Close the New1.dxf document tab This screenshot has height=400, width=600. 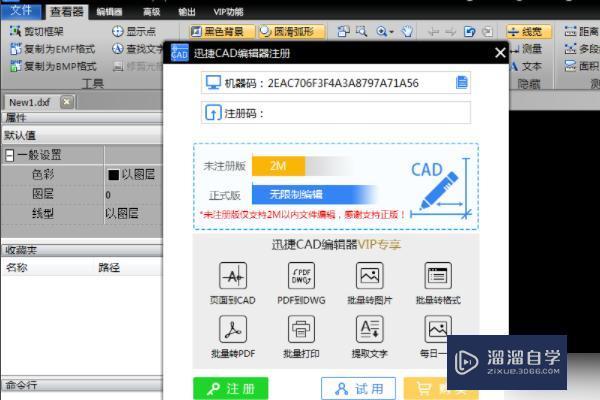click(x=67, y=102)
